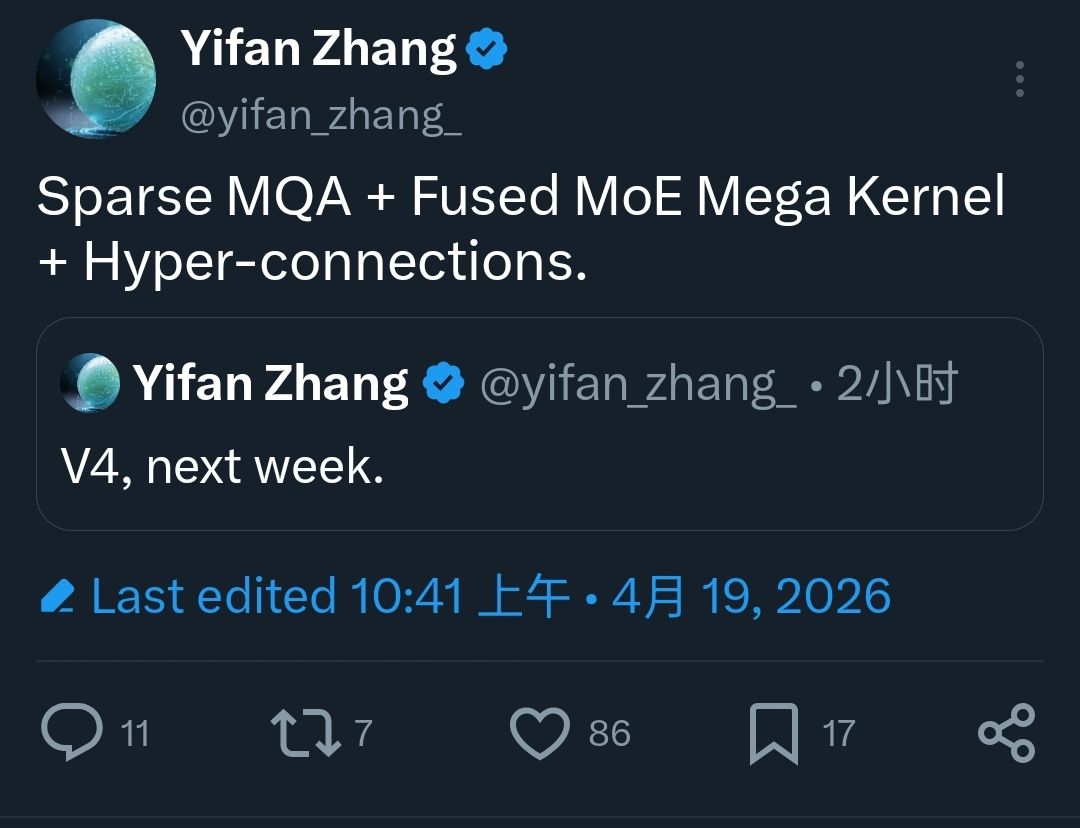Tap the blue verified badge by author name
Viewport: 1080px width, 828px height.
coord(487,50)
